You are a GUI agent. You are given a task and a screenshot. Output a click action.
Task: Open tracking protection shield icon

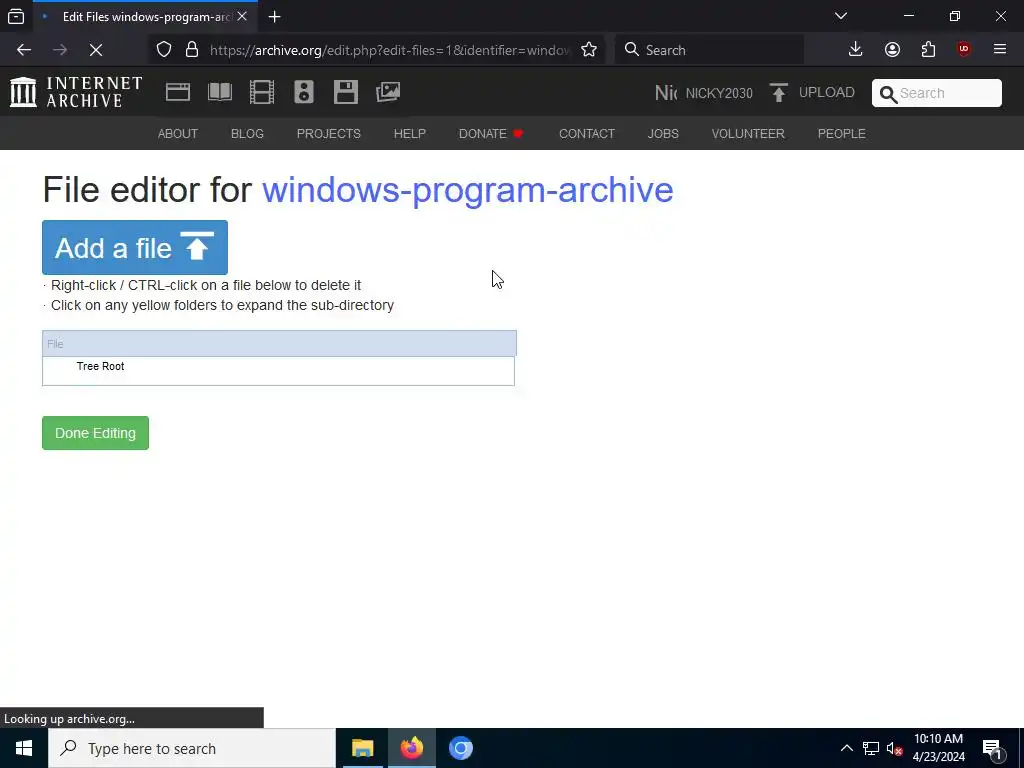[x=164, y=50]
